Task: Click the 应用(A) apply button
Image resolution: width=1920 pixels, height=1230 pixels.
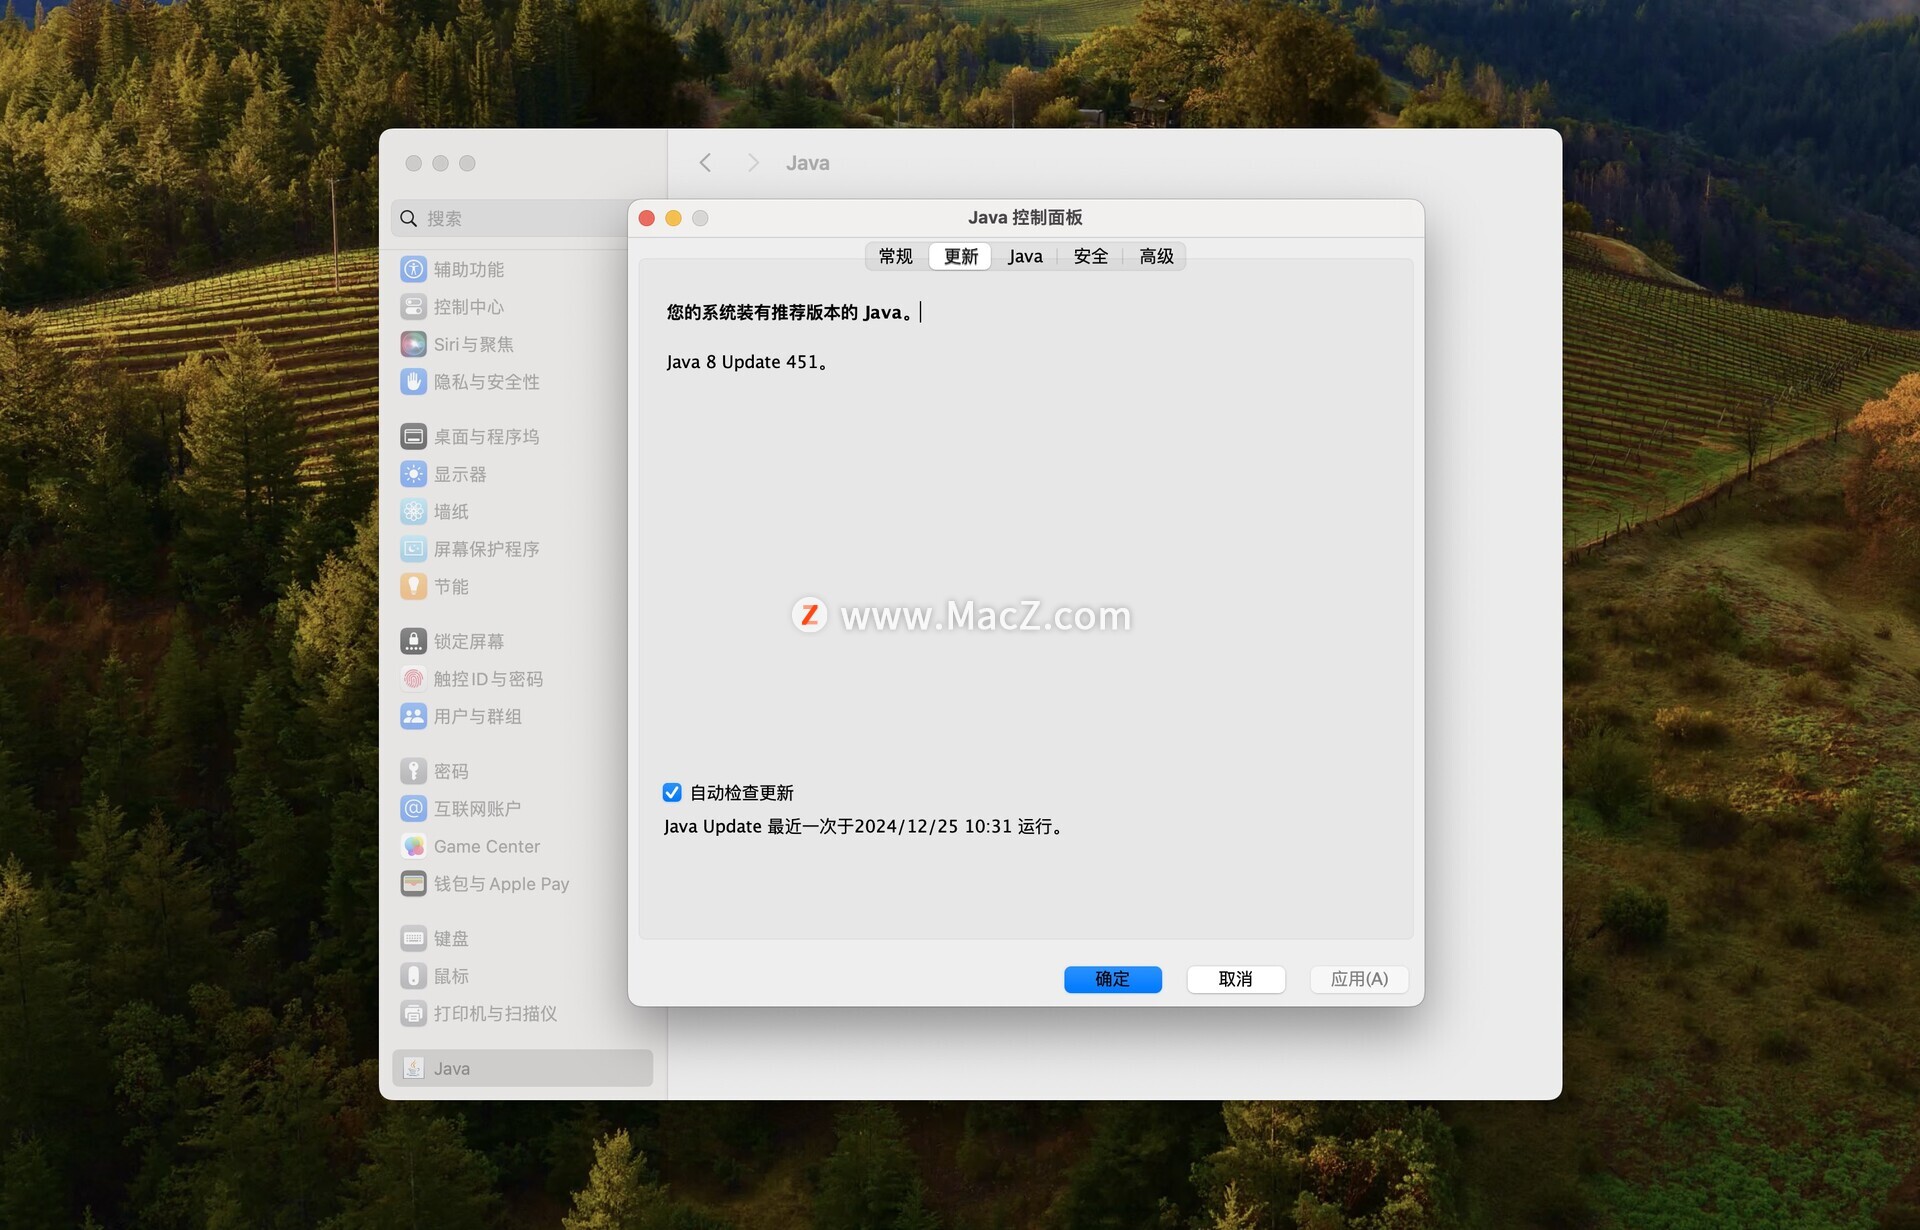Action: pyautogui.click(x=1359, y=980)
